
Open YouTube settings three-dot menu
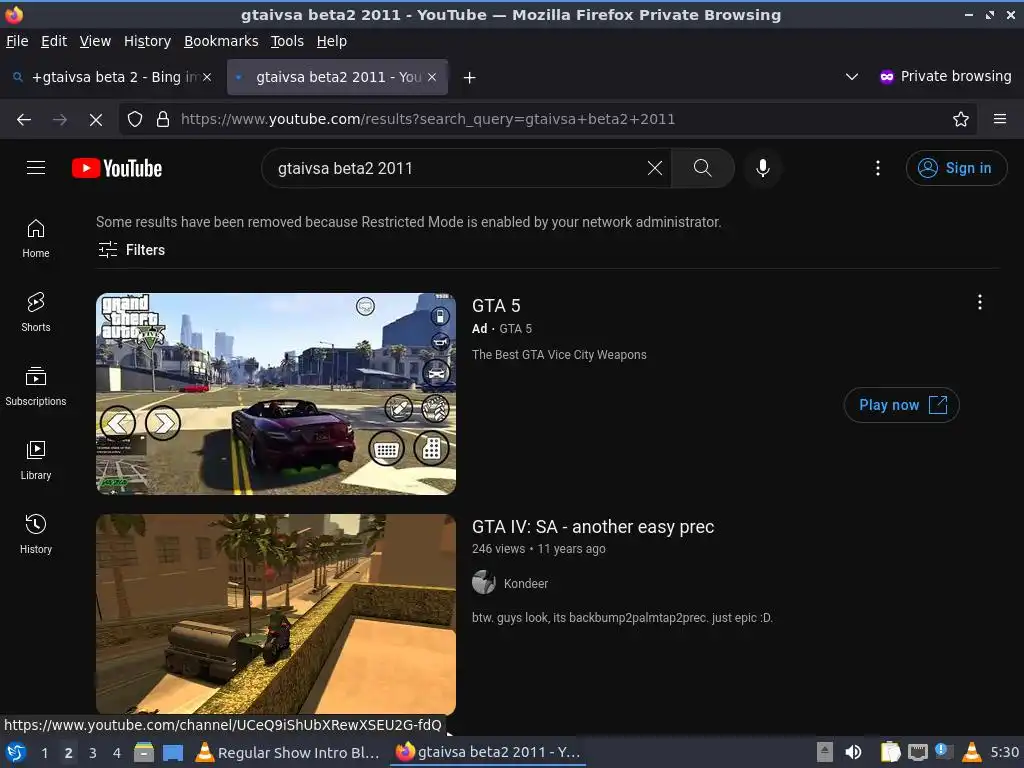coord(878,168)
